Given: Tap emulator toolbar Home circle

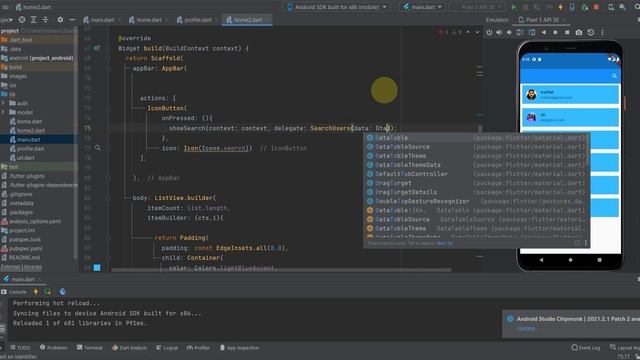Looking at the screenshot, I should point(555,32).
